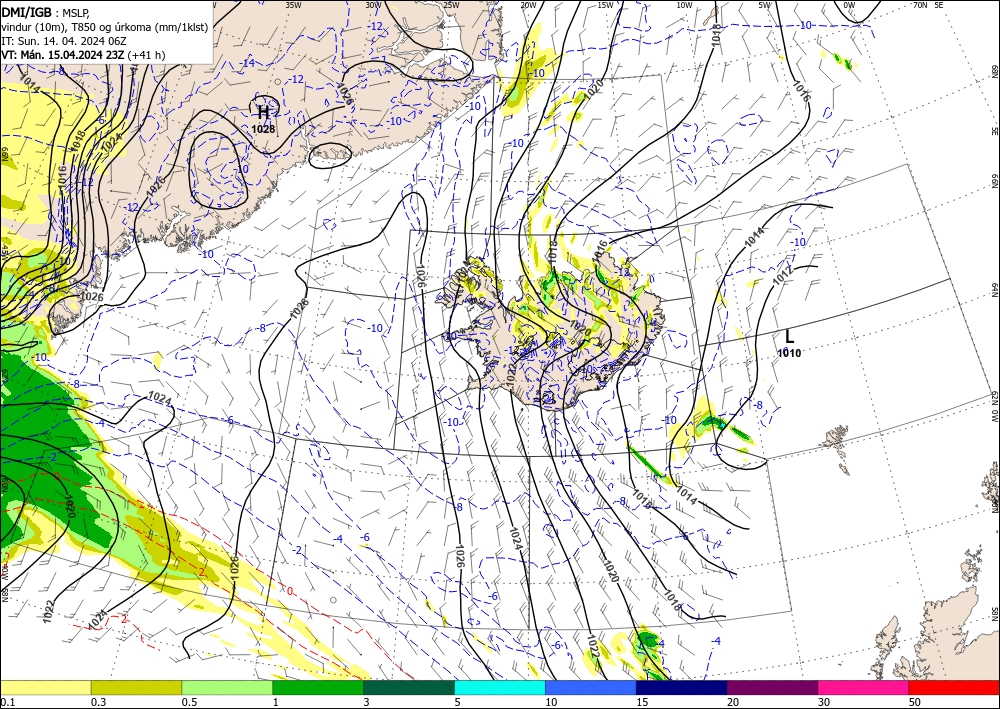Select the purple 20 mm legend swatch
This screenshot has width=1000, height=709.
772,687
